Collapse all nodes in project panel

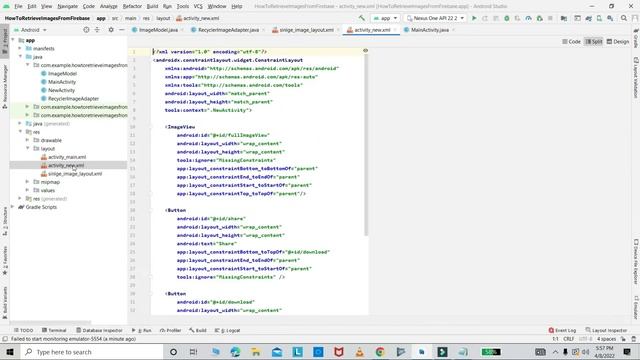(97, 30)
